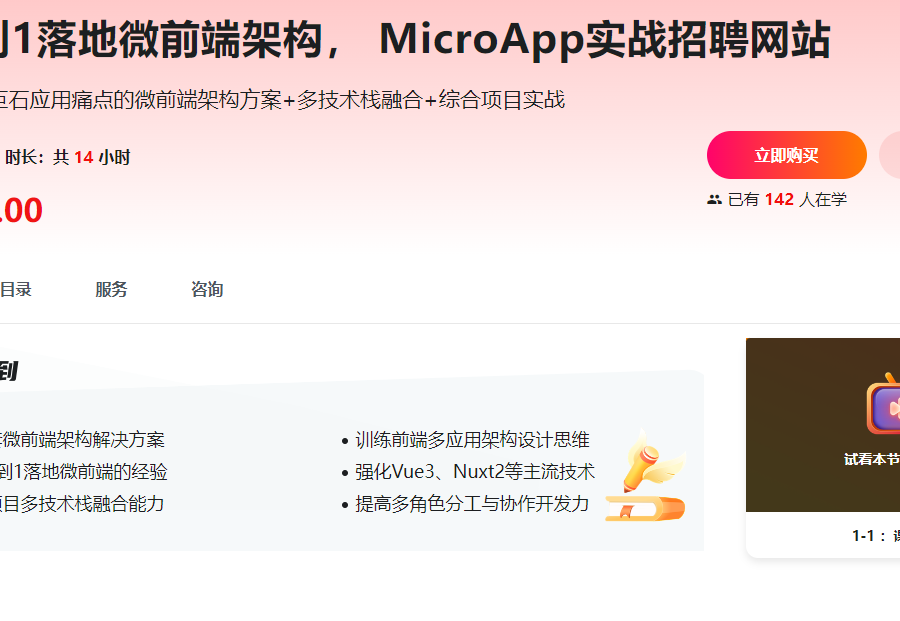Click the 强化Vue3、Nuxt2等主流技术 list item
This screenshot has height=621, width=900.
point(474,471)
